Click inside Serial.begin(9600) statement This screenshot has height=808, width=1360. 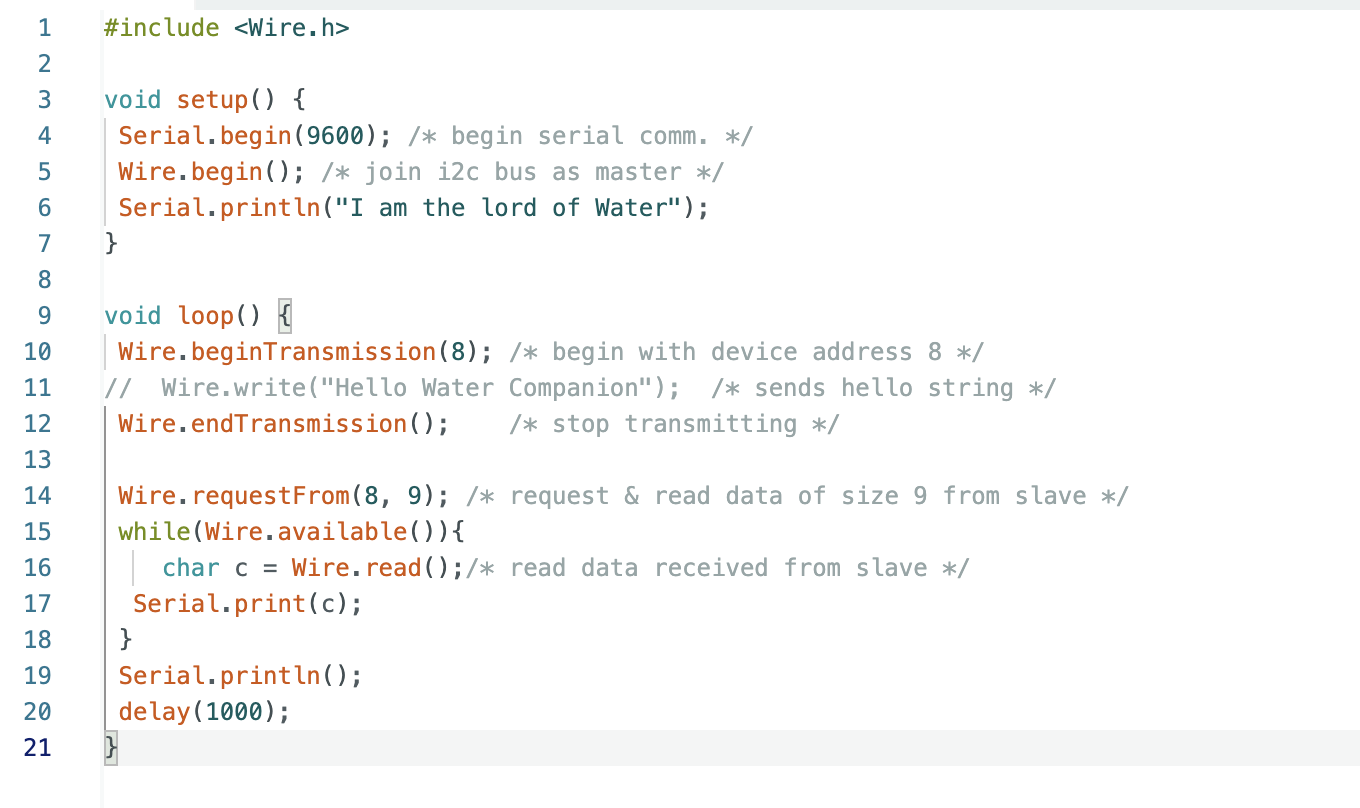[x=254, y=136]
